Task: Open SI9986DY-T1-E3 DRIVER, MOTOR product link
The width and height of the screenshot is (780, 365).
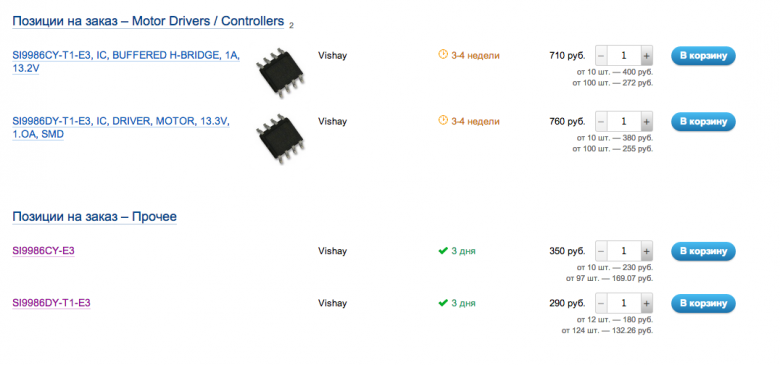Action: pyautogui.click(x=121, y=128)
